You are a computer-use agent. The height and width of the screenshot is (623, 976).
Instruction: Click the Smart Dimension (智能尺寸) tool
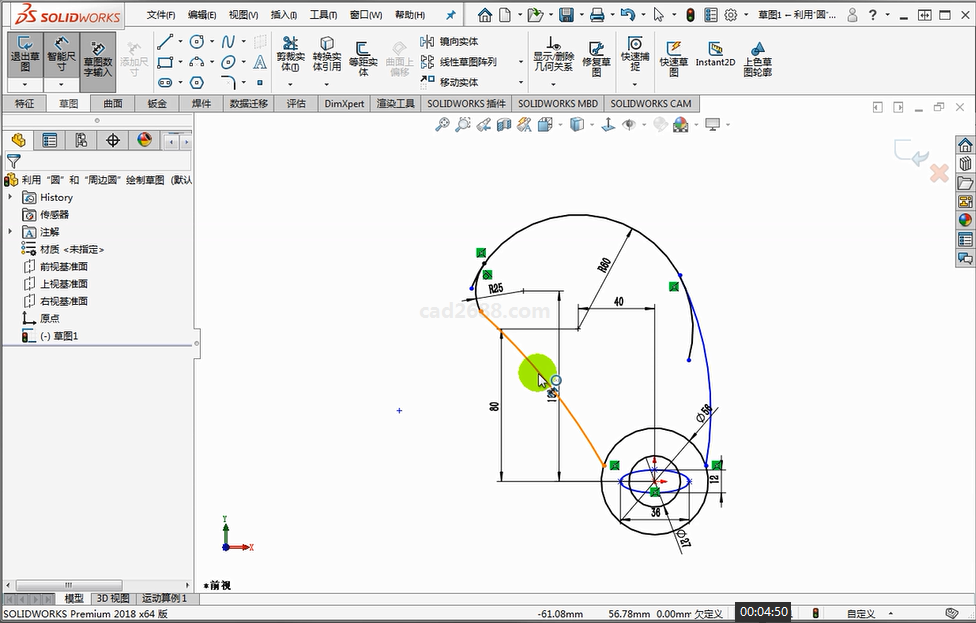61,55
